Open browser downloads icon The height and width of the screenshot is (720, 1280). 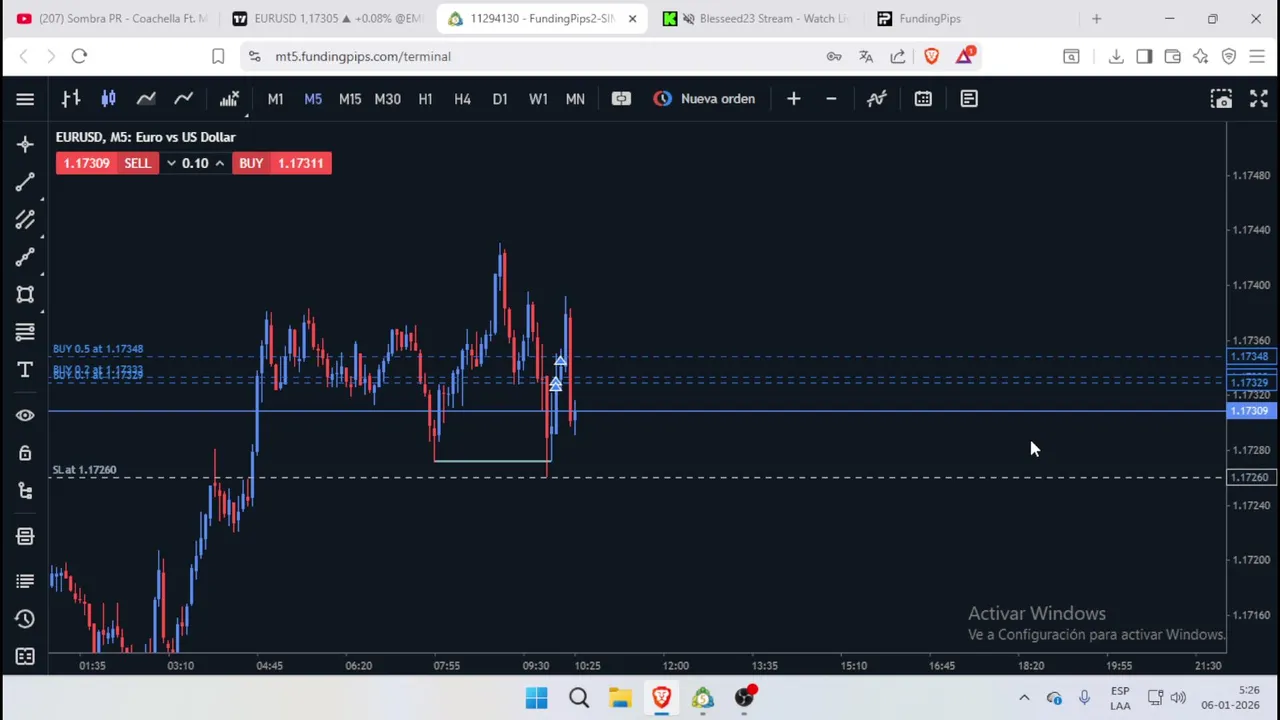(1116, 56)
